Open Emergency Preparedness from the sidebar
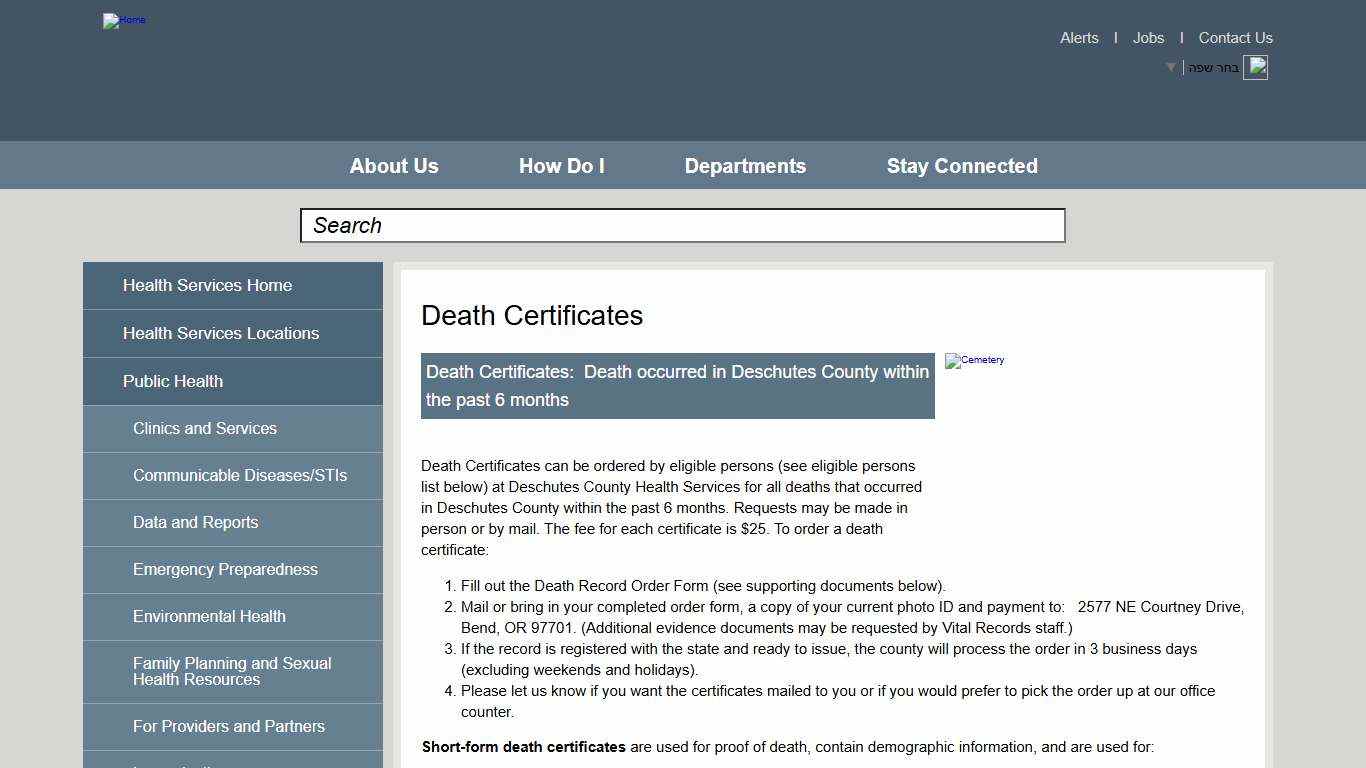Screen dimensions: 1366x768 click(225, 569)
